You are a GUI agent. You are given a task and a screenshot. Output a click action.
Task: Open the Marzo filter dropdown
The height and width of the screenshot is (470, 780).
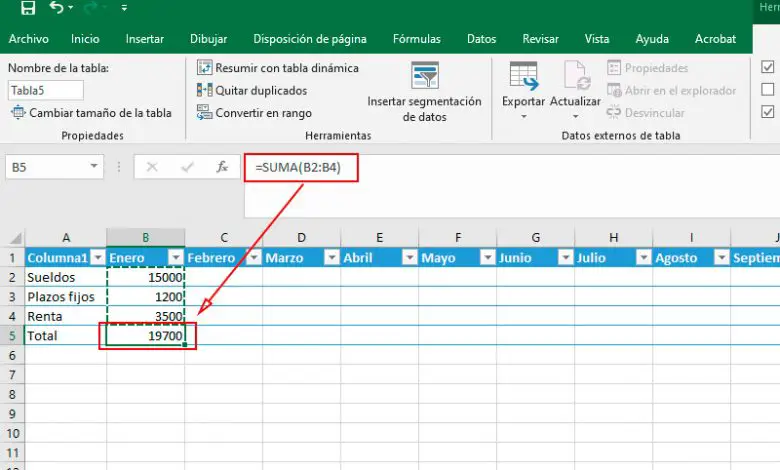(332, 257)
